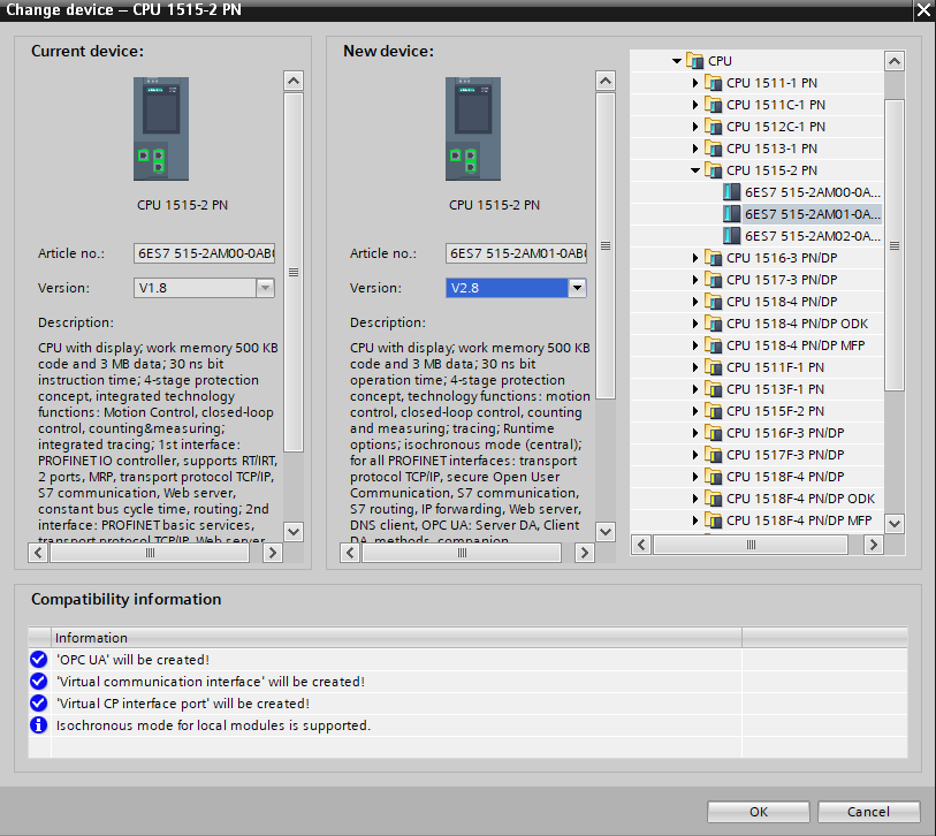Click OK to confirm device change
936x836 pixels.
click(759, 812)
